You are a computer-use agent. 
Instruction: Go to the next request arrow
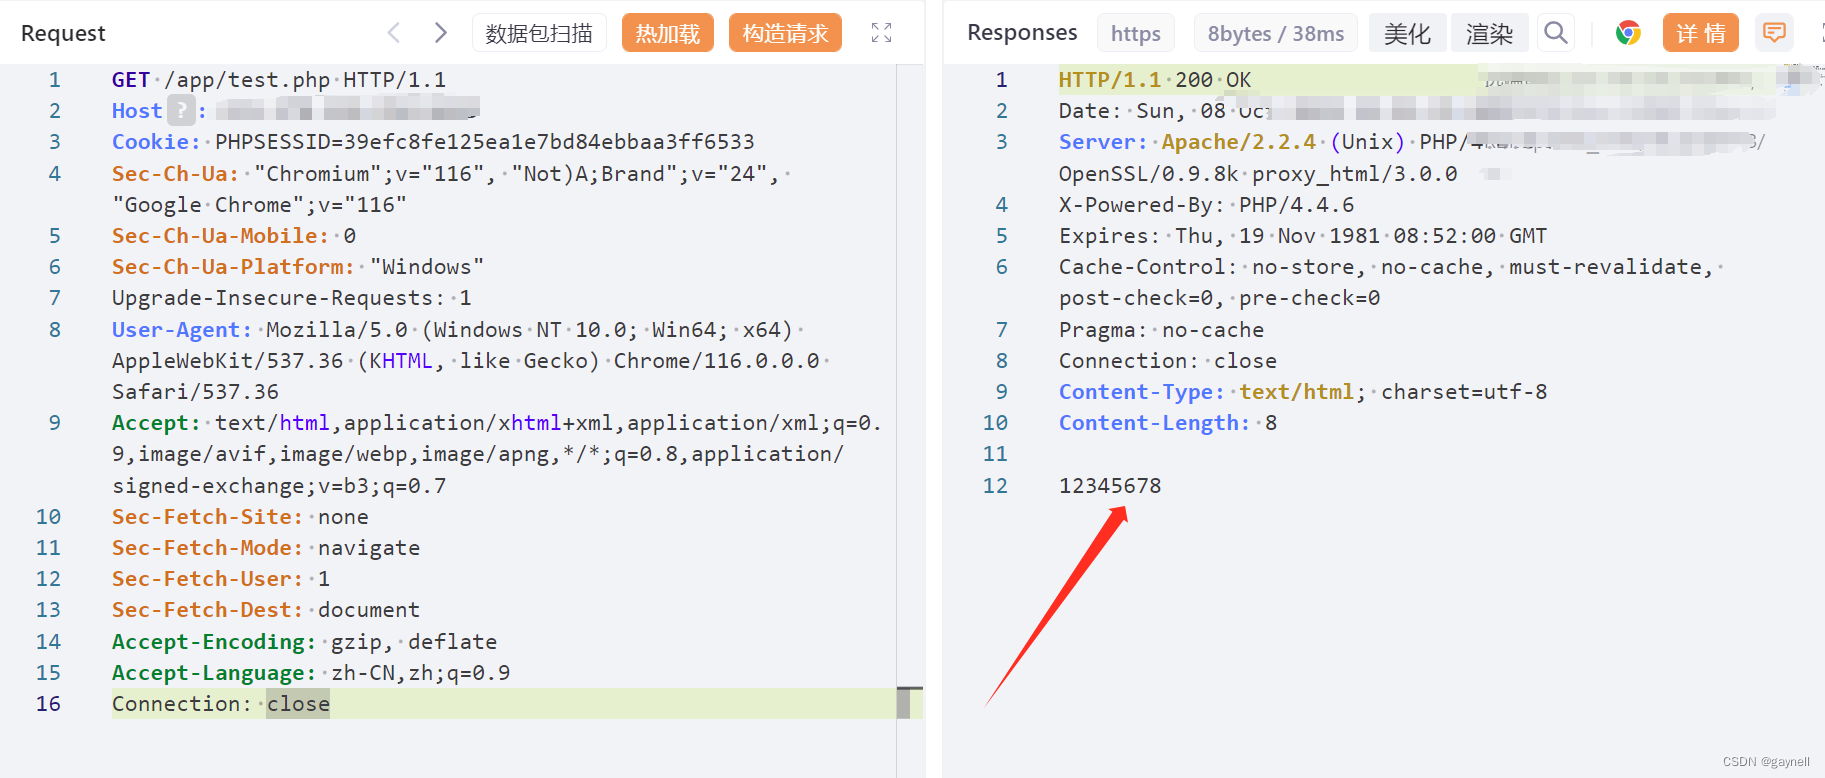coord(440,33)
